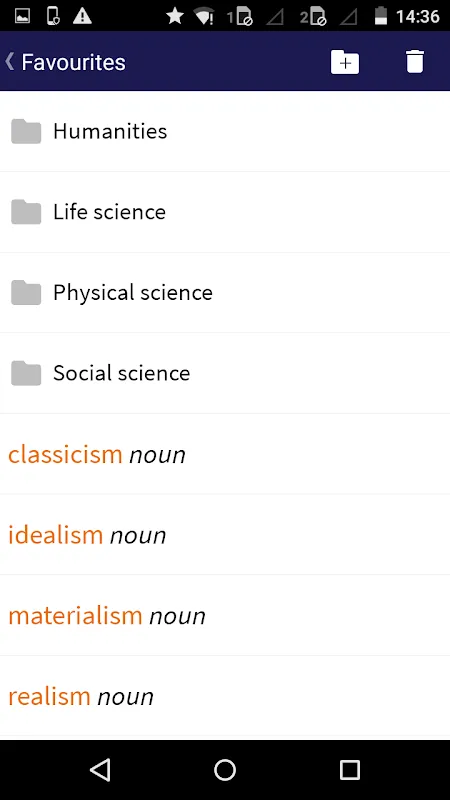Screen dimensions: 450x800
Task: Open the Life science folder
Action: pos(225,212)
